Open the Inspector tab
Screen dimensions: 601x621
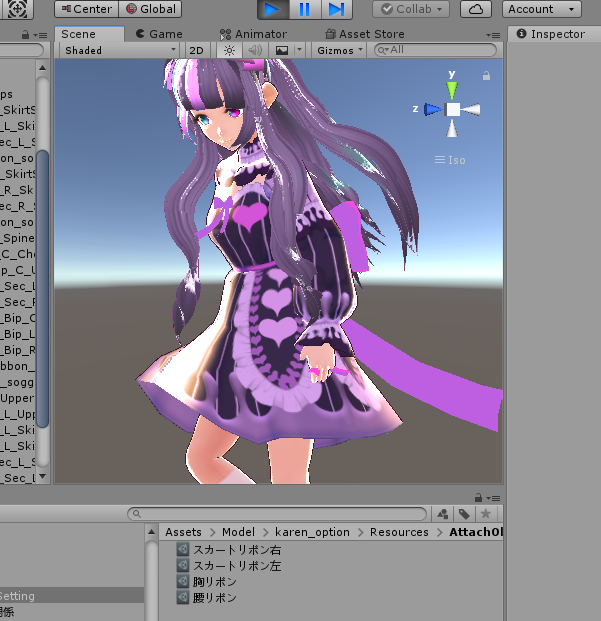[x=551, y=34]
